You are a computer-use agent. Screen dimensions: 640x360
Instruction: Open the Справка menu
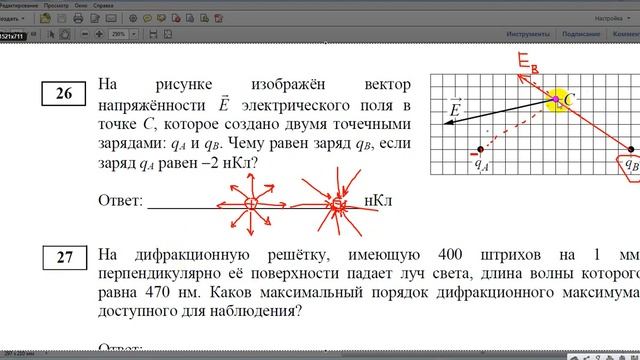(103, 6)
